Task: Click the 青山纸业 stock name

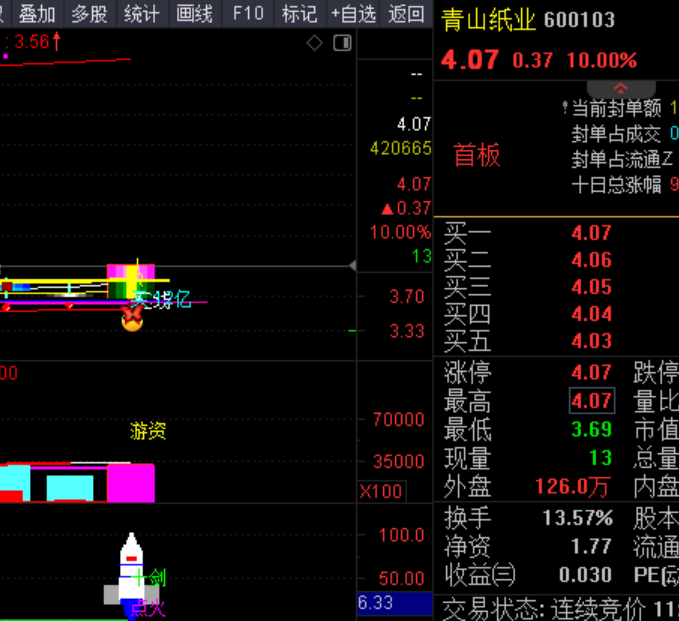Action: pos(488,19)
